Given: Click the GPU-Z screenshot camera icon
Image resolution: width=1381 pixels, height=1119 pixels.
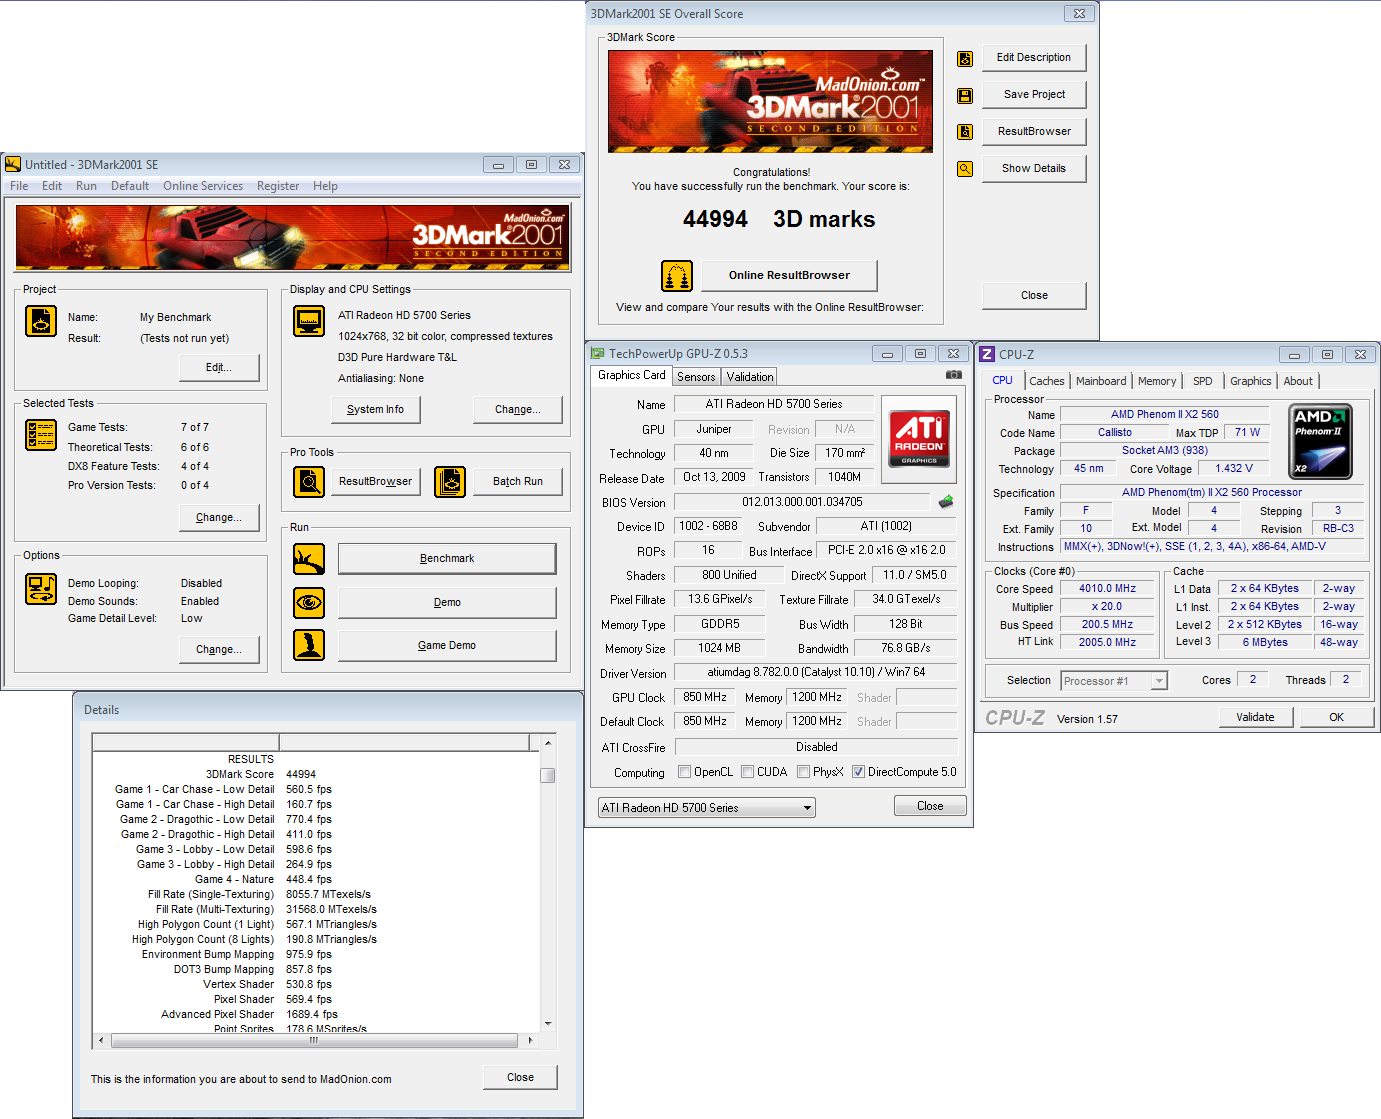Looking at the screenshot, I should click(954, 375).
